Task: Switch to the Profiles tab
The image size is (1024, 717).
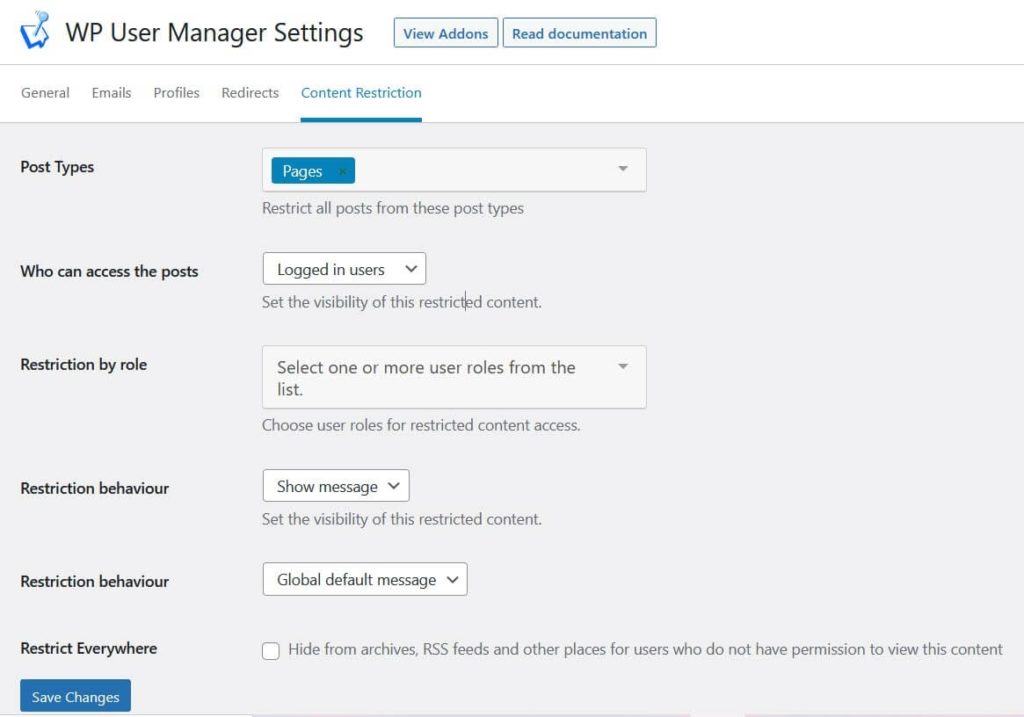Action: point(176,93)
